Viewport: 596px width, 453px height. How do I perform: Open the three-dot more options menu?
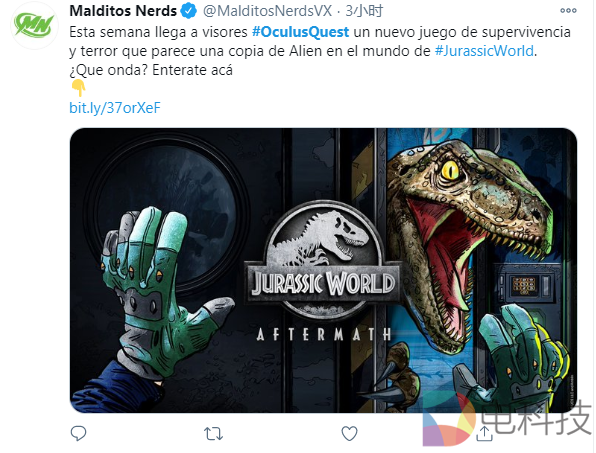coord(568,11)
